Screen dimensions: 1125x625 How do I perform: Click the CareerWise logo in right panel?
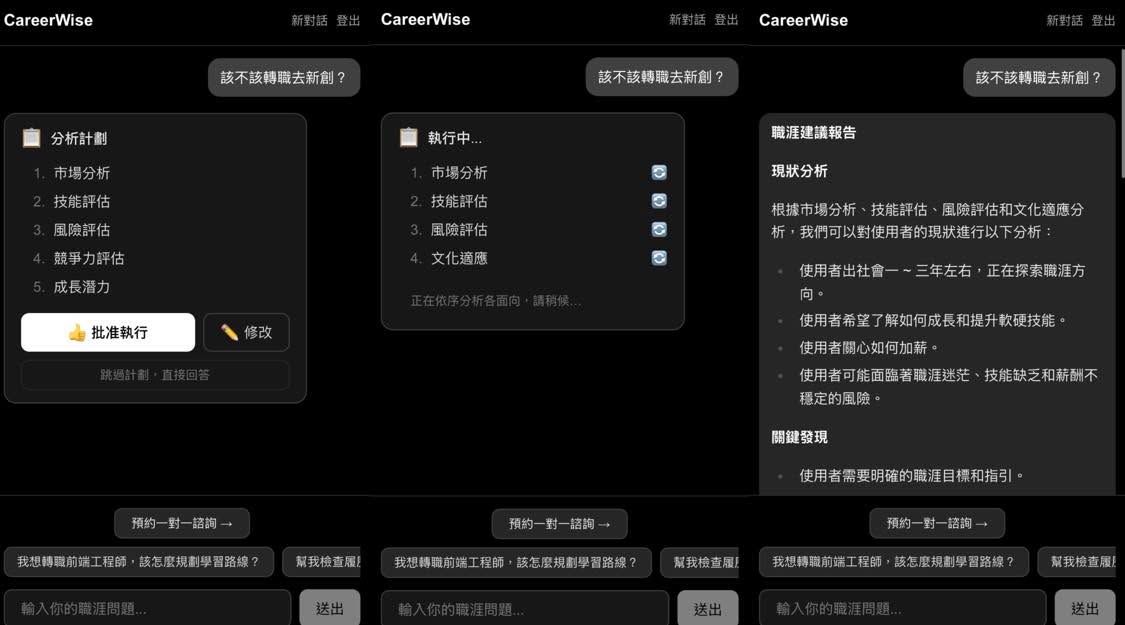tap(804, 20)
